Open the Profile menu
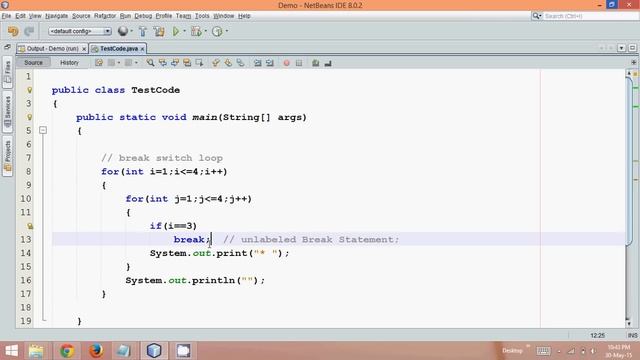Image resolution: width=640 pixels, height=360 pixels. (164, 16)
